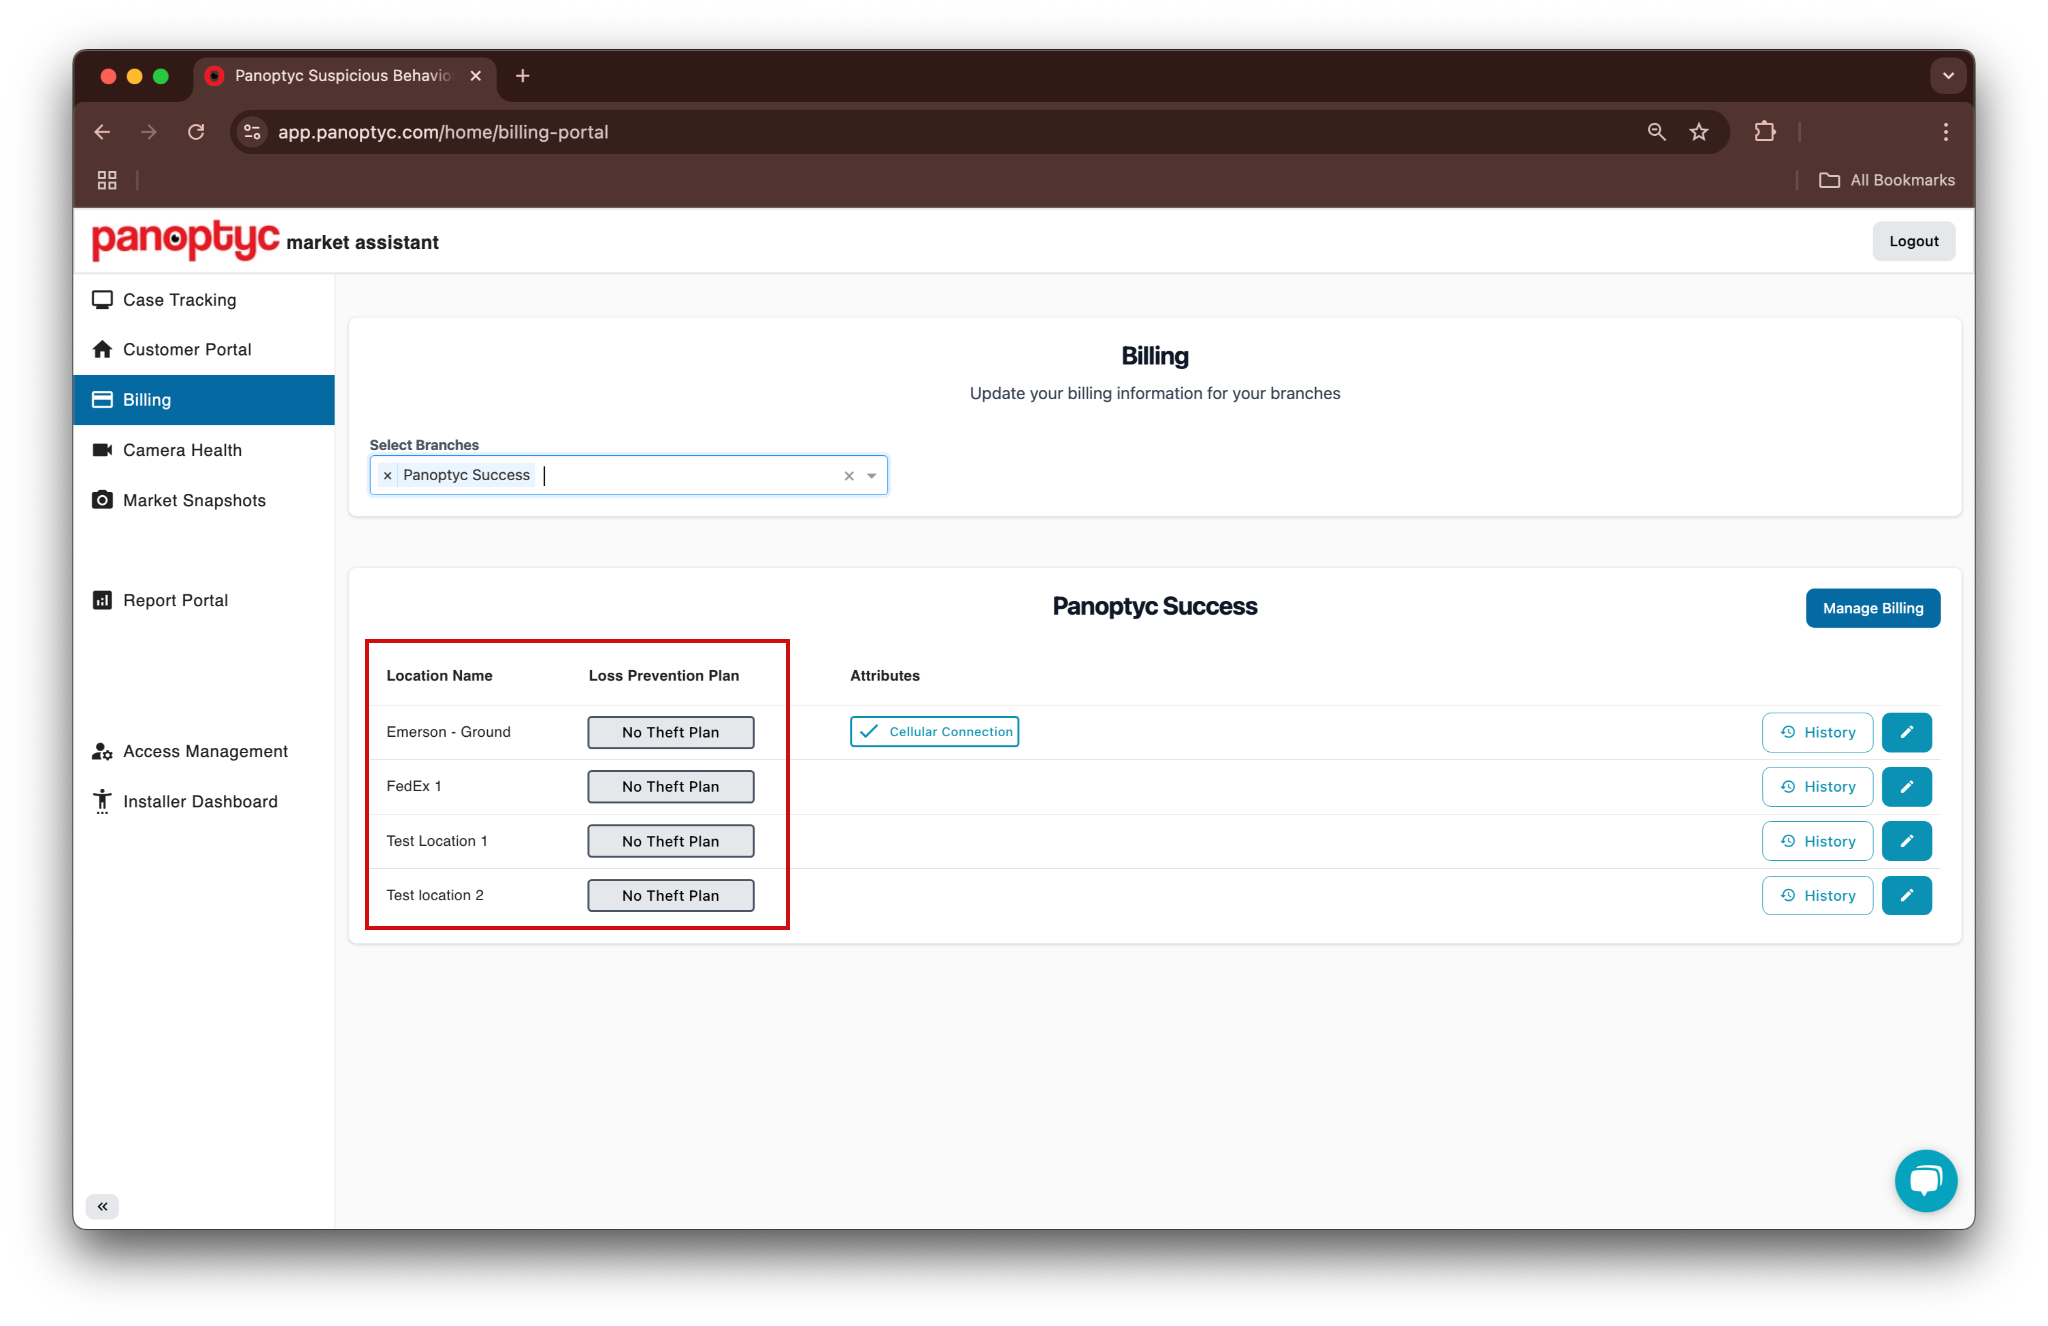The width and height of the screenshot is (2048, 1326).
Task: Open the chat support widget
Action: click(x=1925, y=1180)
